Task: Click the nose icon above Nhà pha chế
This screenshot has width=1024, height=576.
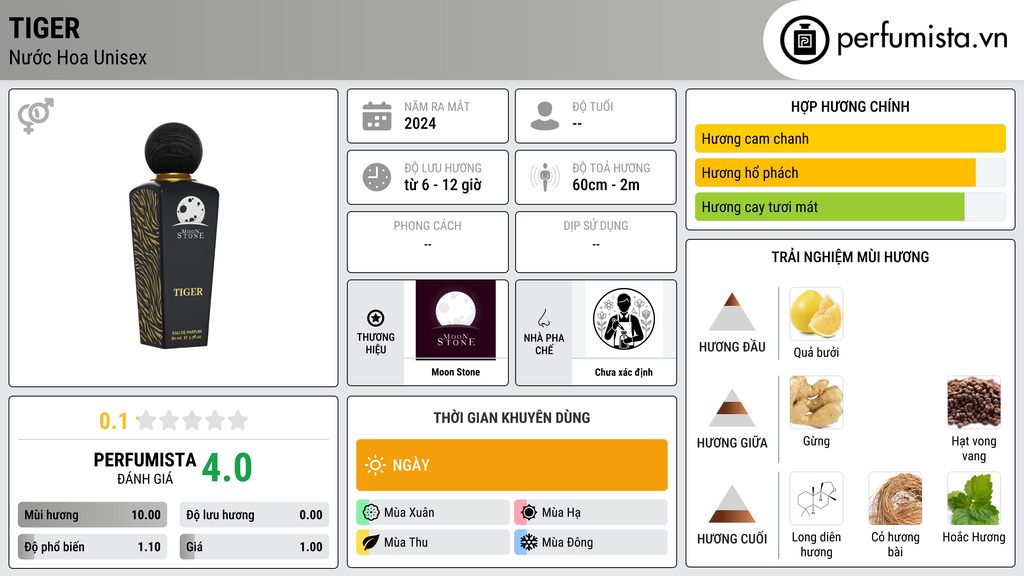Action: (x=543, y=318)
